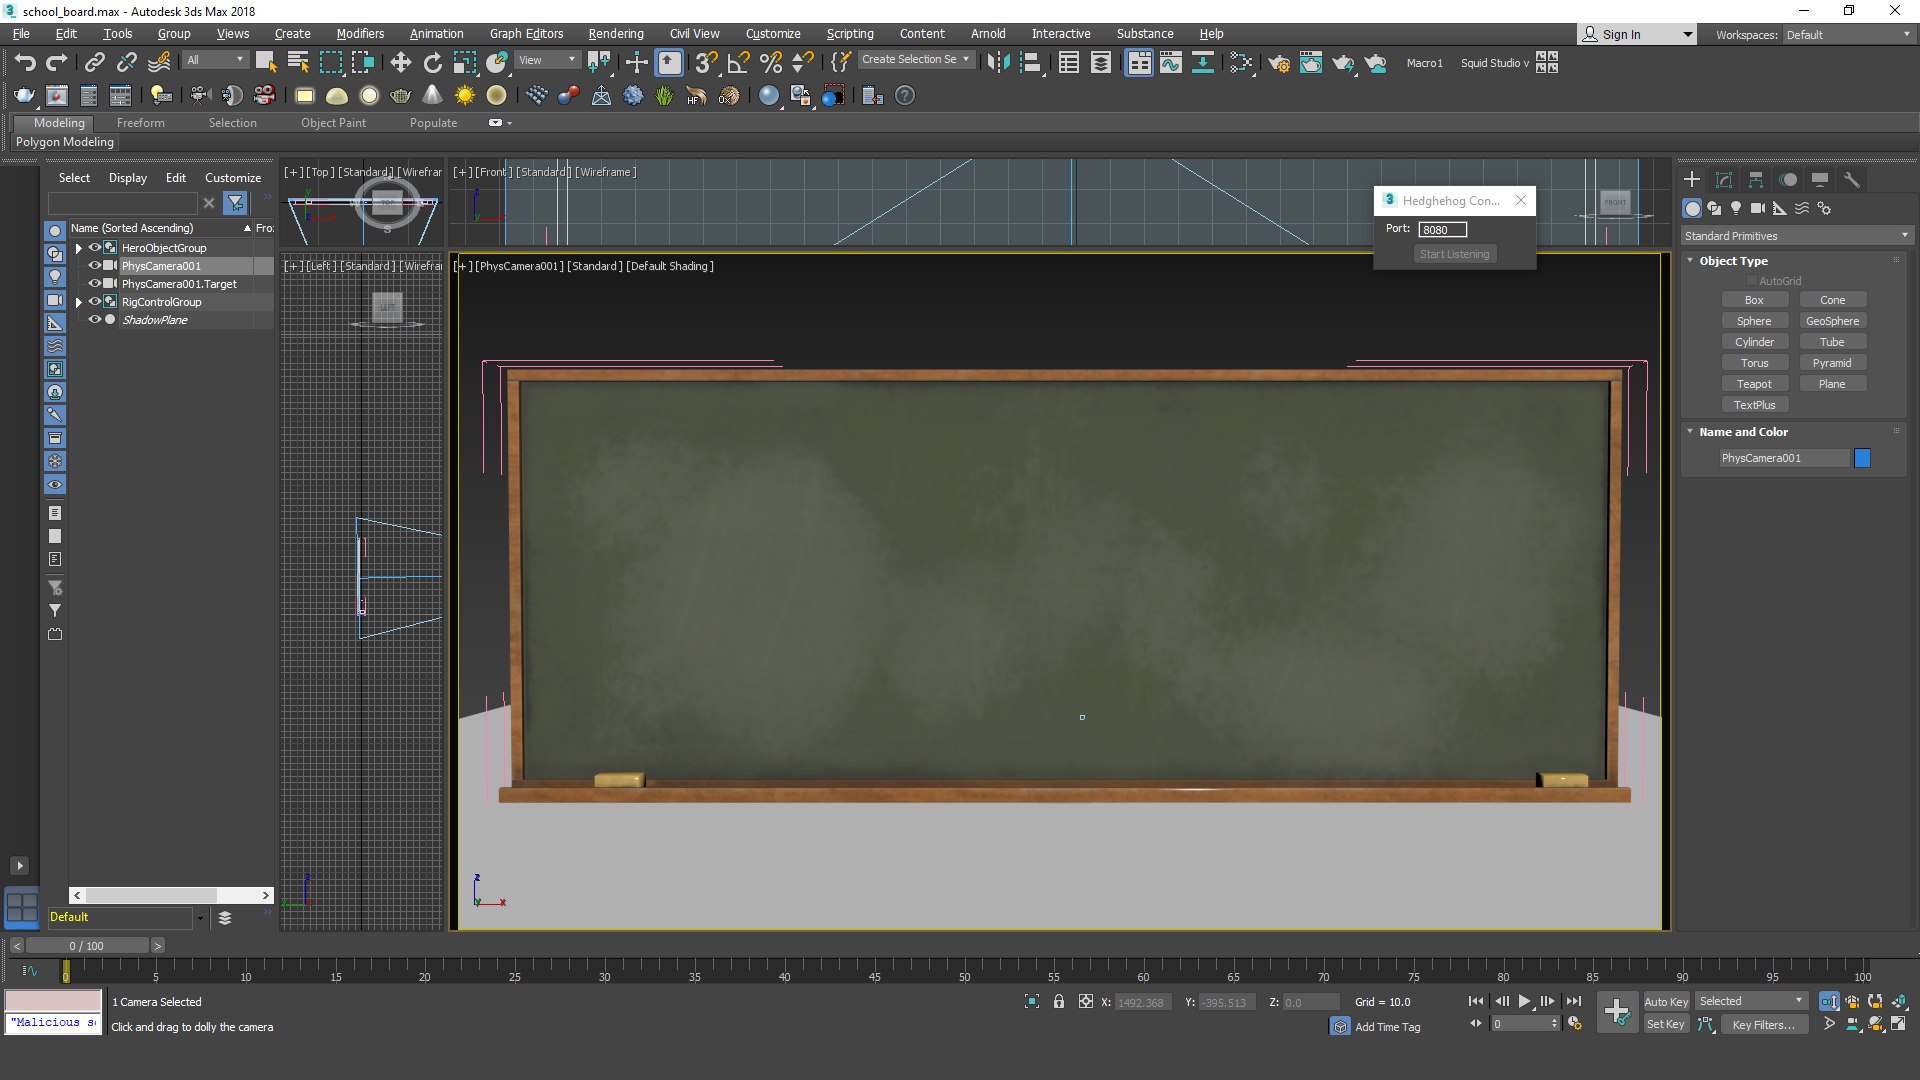Select the Move transform tool
Viewport: 1920px width, 1080px height.
click(400, 62)
